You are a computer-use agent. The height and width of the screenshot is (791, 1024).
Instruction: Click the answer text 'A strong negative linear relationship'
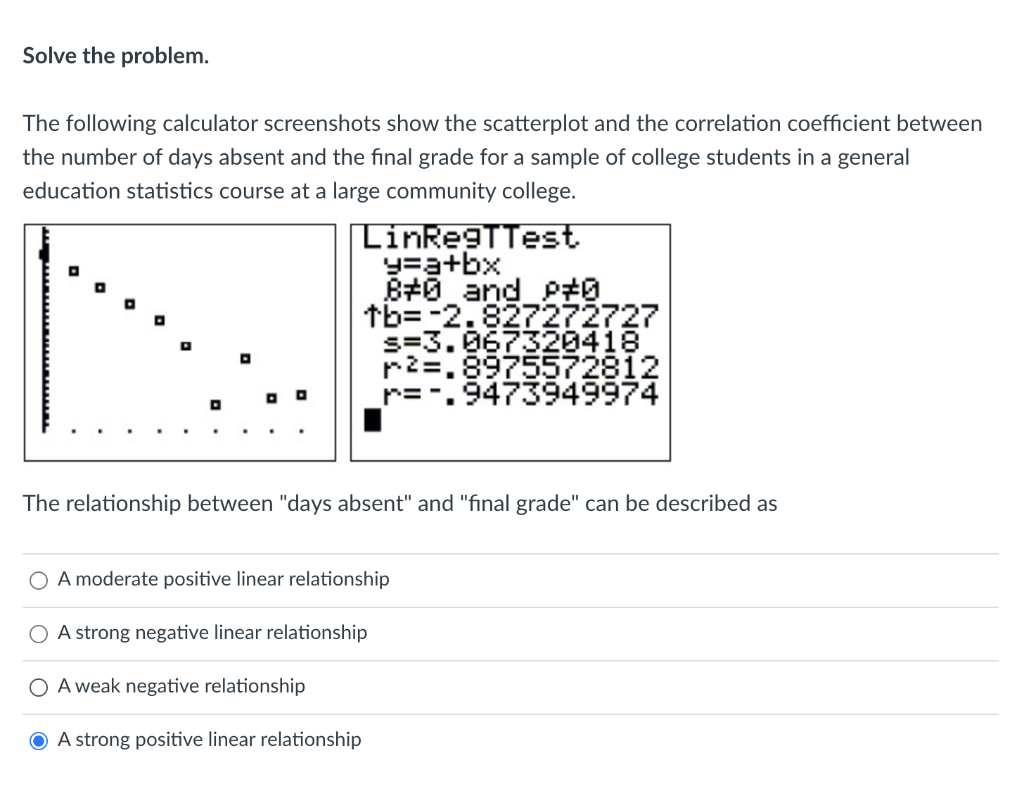pos(212,633)
